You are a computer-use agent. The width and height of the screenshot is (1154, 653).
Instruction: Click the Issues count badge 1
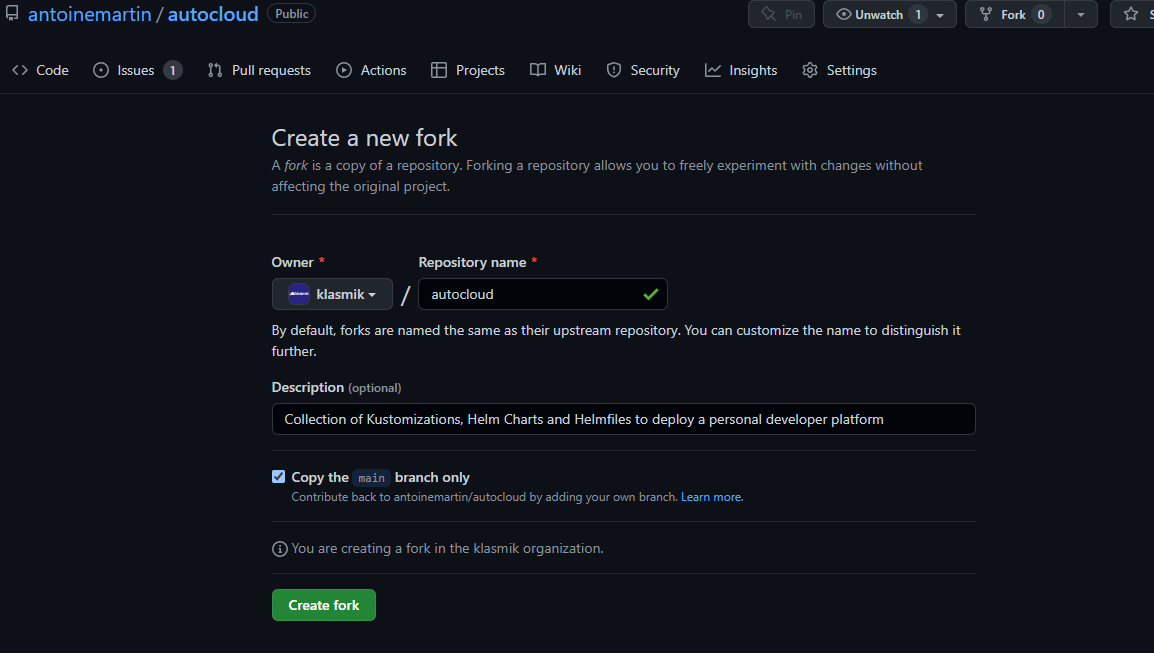pyautogui.click(x=172, y=70)
